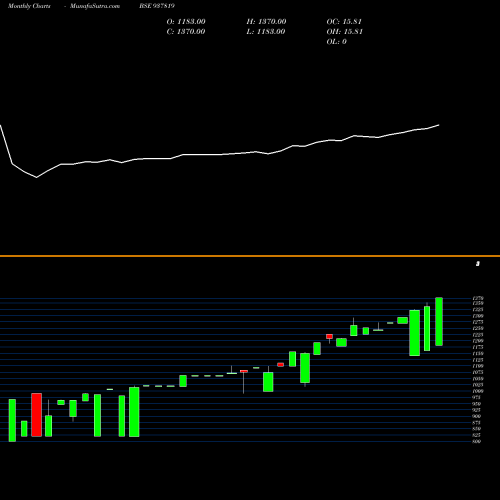
Task: Click the 'MunafaSutra.com' label
Action: (95, 6)
